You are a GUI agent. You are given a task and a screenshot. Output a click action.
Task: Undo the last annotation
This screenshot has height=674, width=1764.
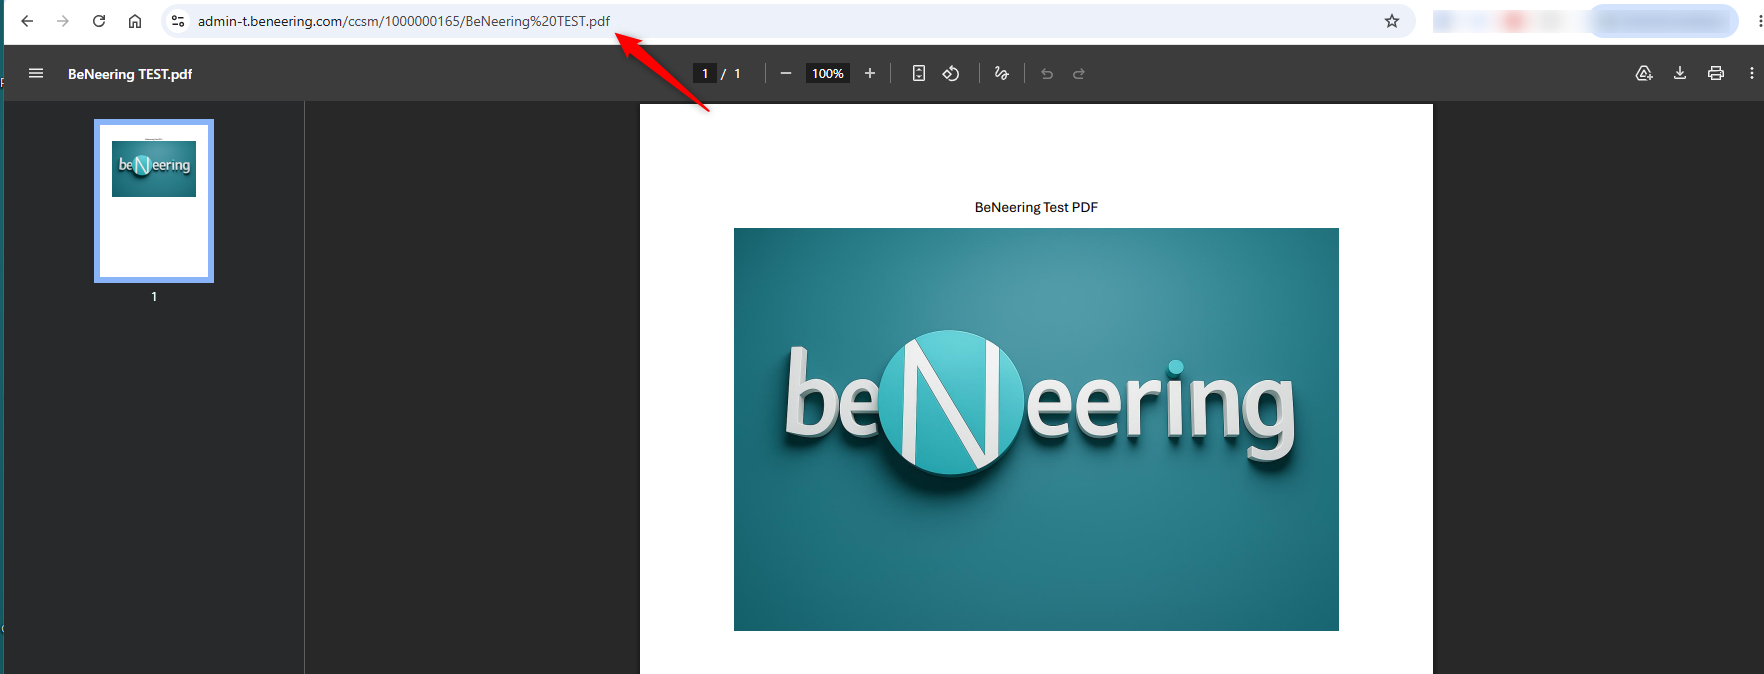(1047, 73)
